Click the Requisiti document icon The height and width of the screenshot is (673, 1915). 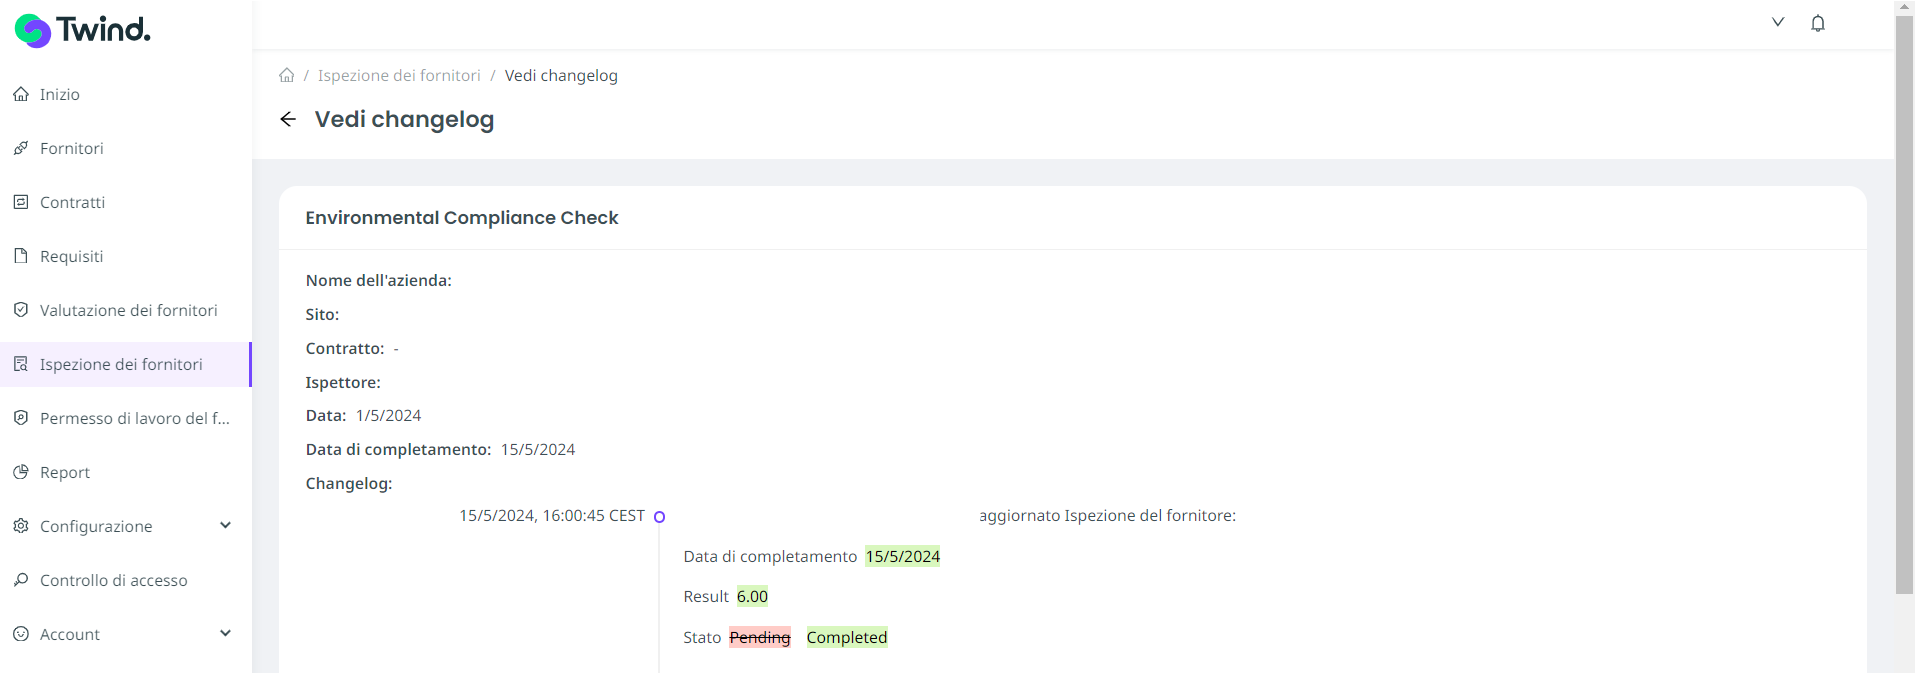pyautogui.click(x=21, y=256)
